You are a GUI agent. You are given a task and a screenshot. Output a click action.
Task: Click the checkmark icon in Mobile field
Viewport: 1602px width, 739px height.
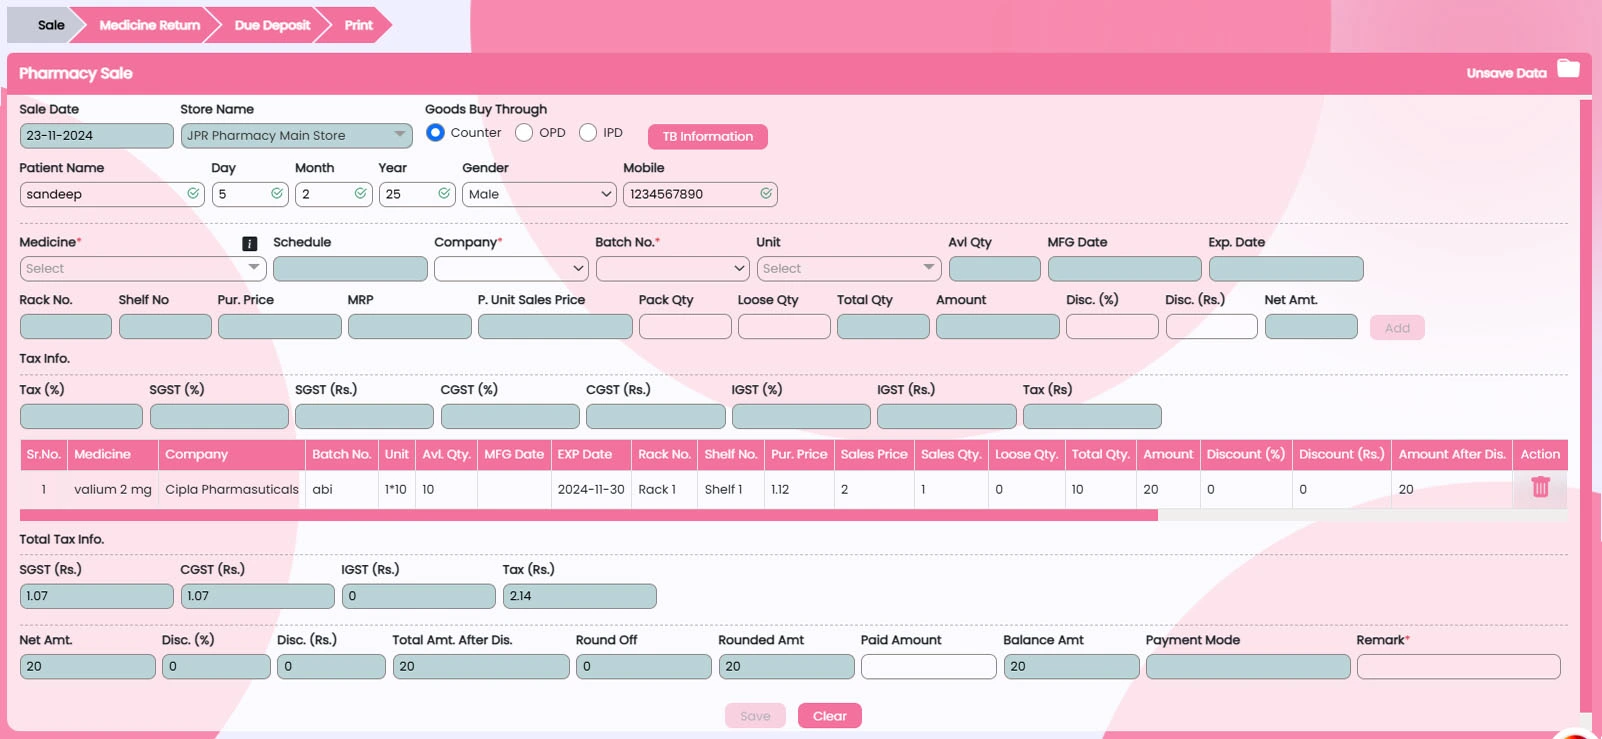pyautogui.click(x=766, y=194)
